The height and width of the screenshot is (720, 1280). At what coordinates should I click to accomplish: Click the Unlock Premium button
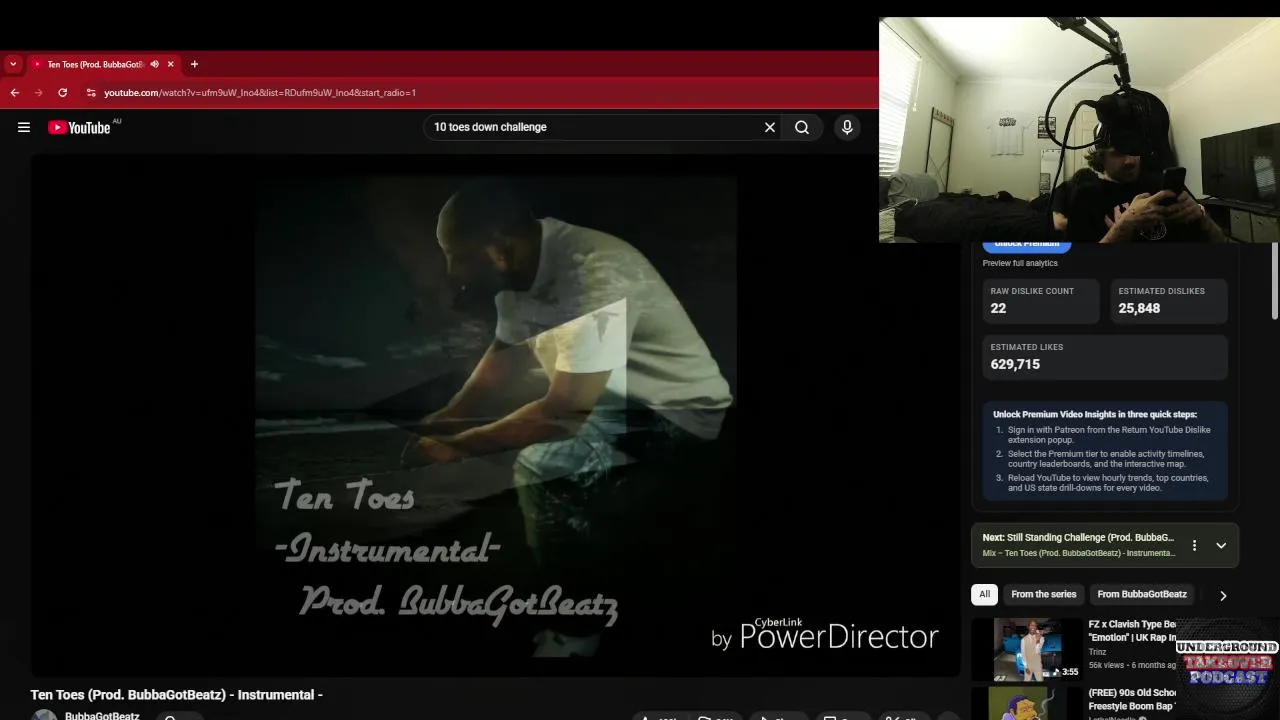pos(1027,245)
